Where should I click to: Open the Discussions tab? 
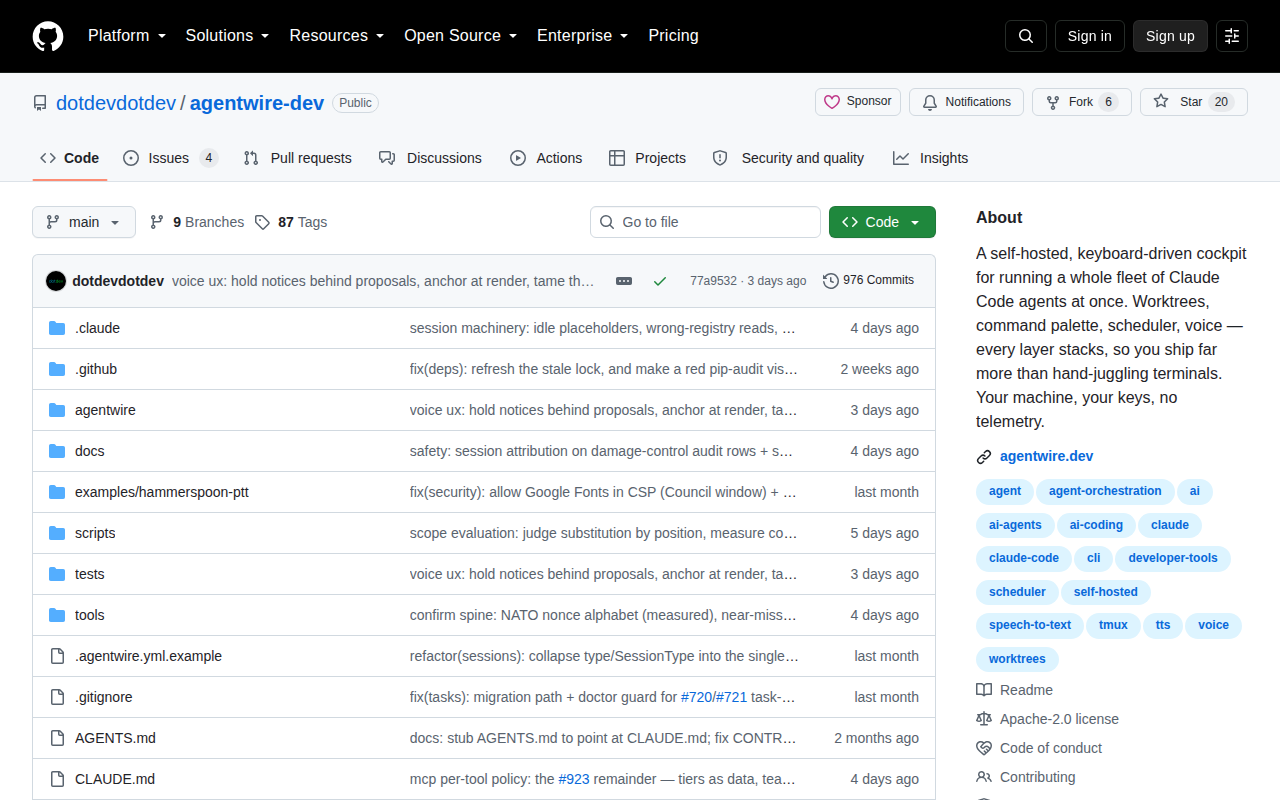pos(430,158)
